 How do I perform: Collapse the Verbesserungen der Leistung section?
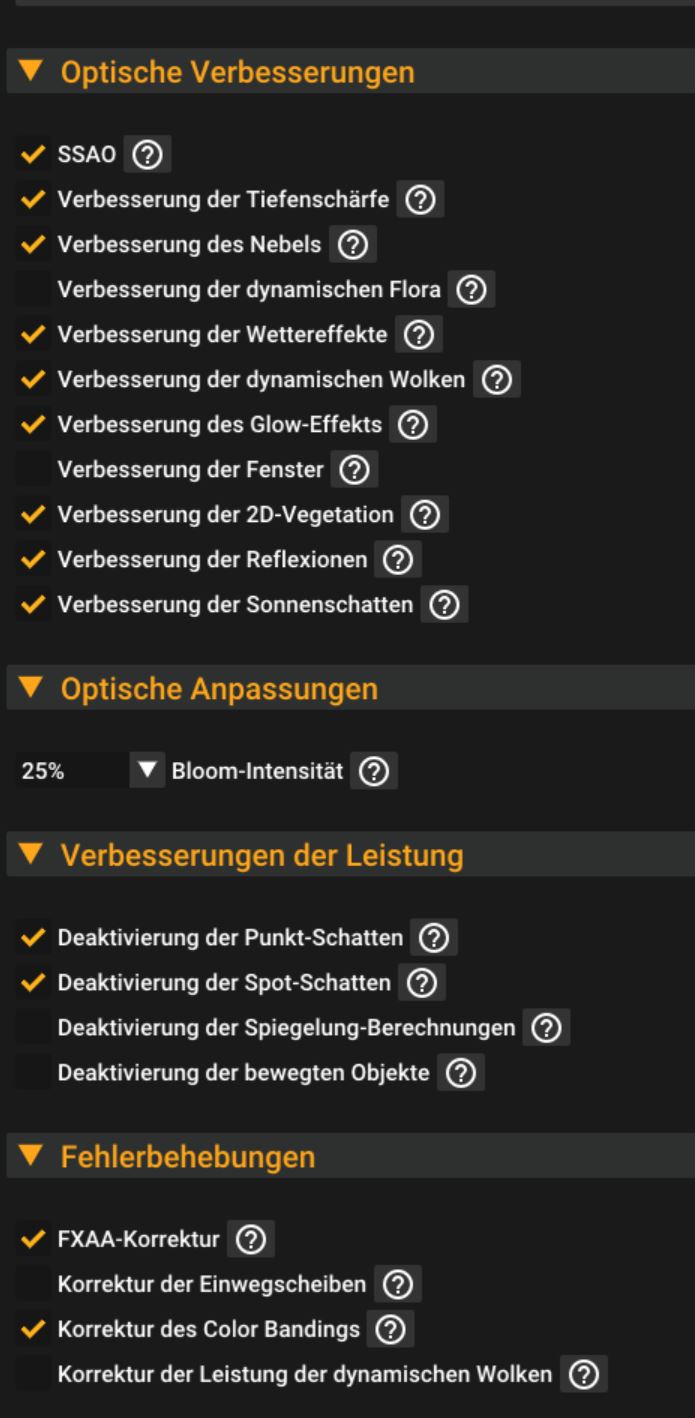[32, 855]
